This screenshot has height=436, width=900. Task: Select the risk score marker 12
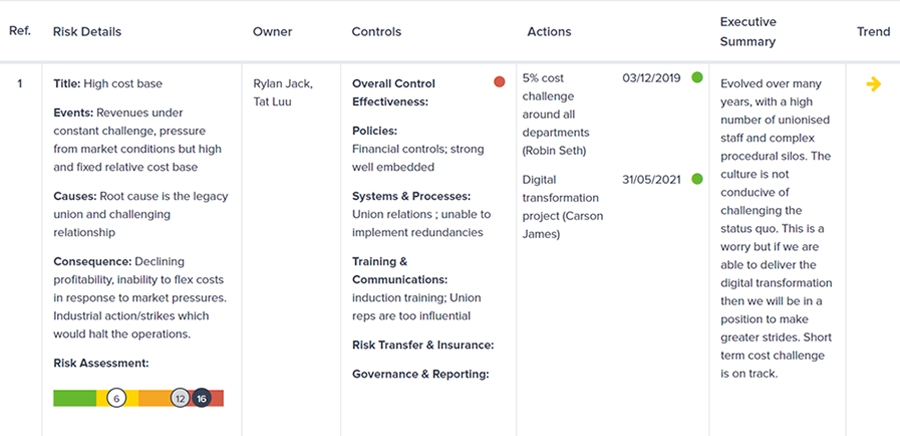[180, 398]
